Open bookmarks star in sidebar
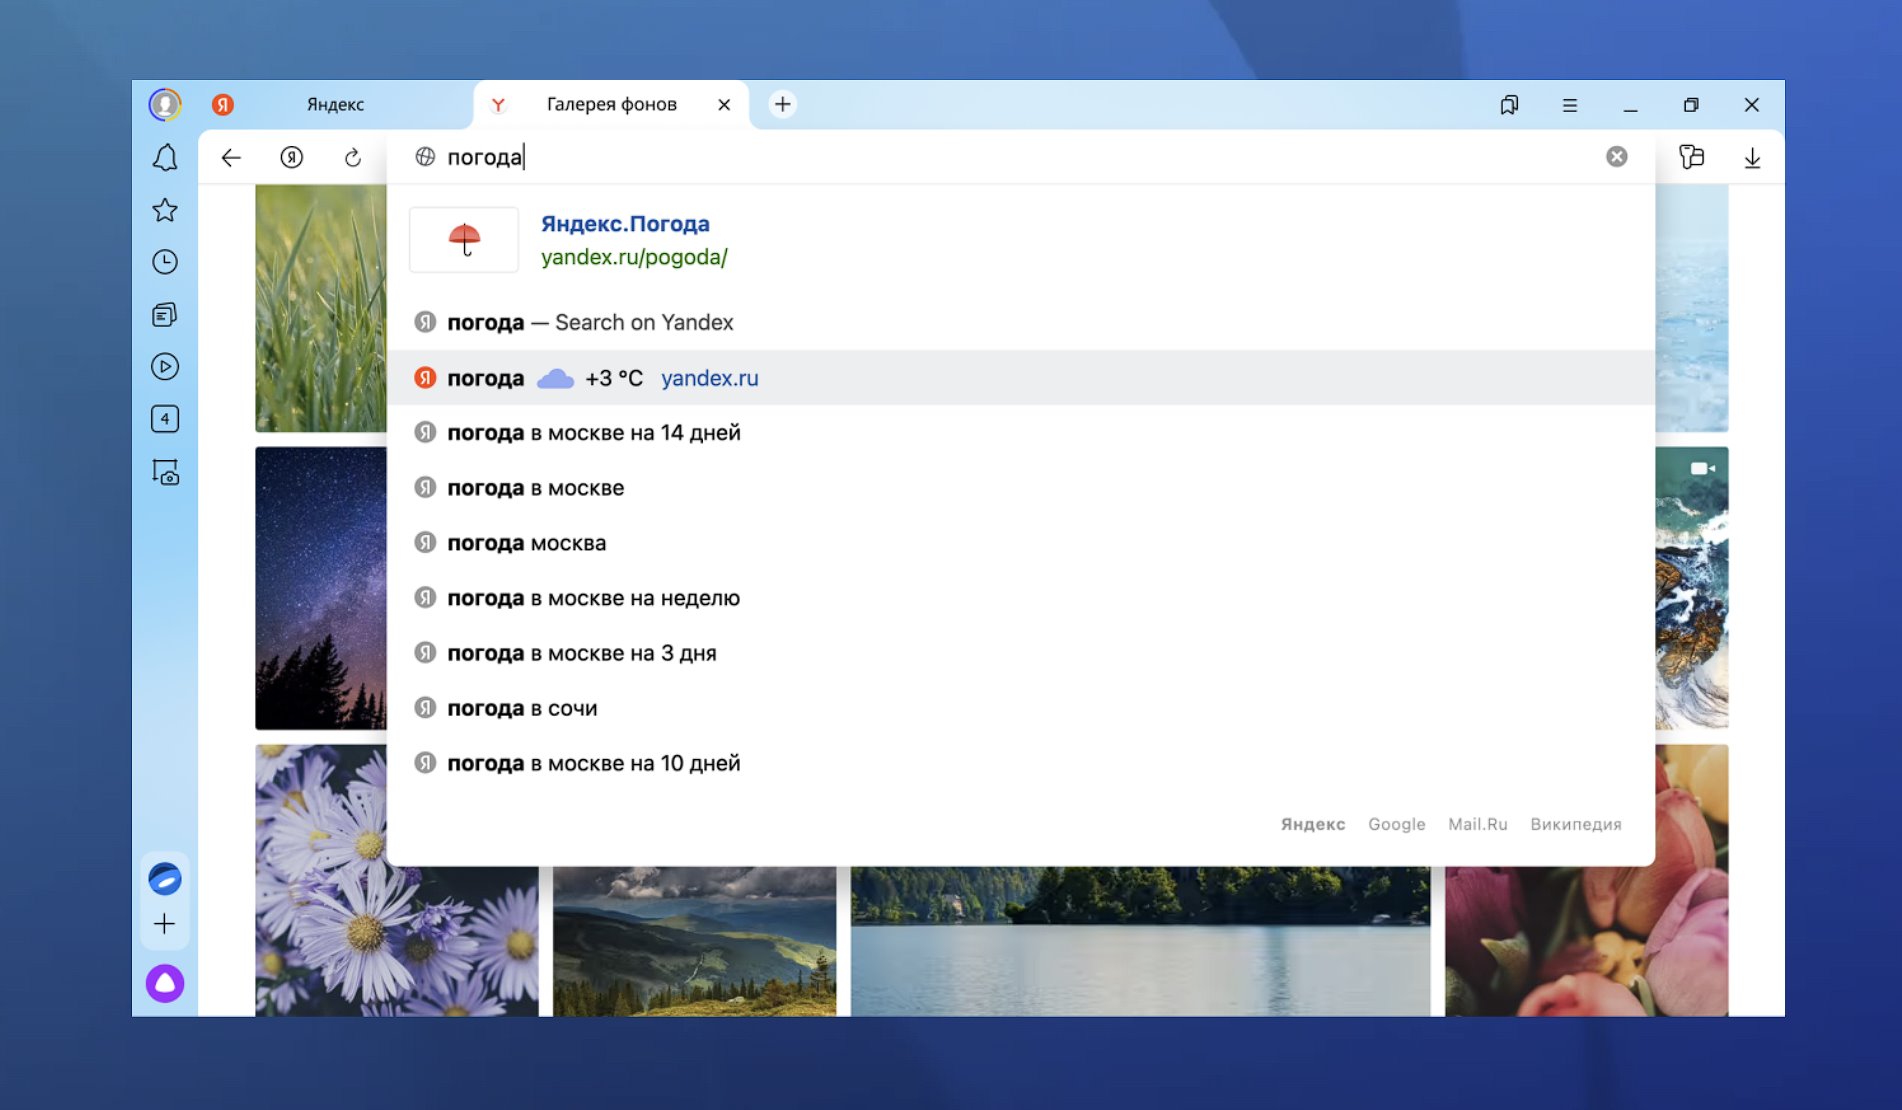This screenshot has width=1902, height=1110. coord(165,210)
